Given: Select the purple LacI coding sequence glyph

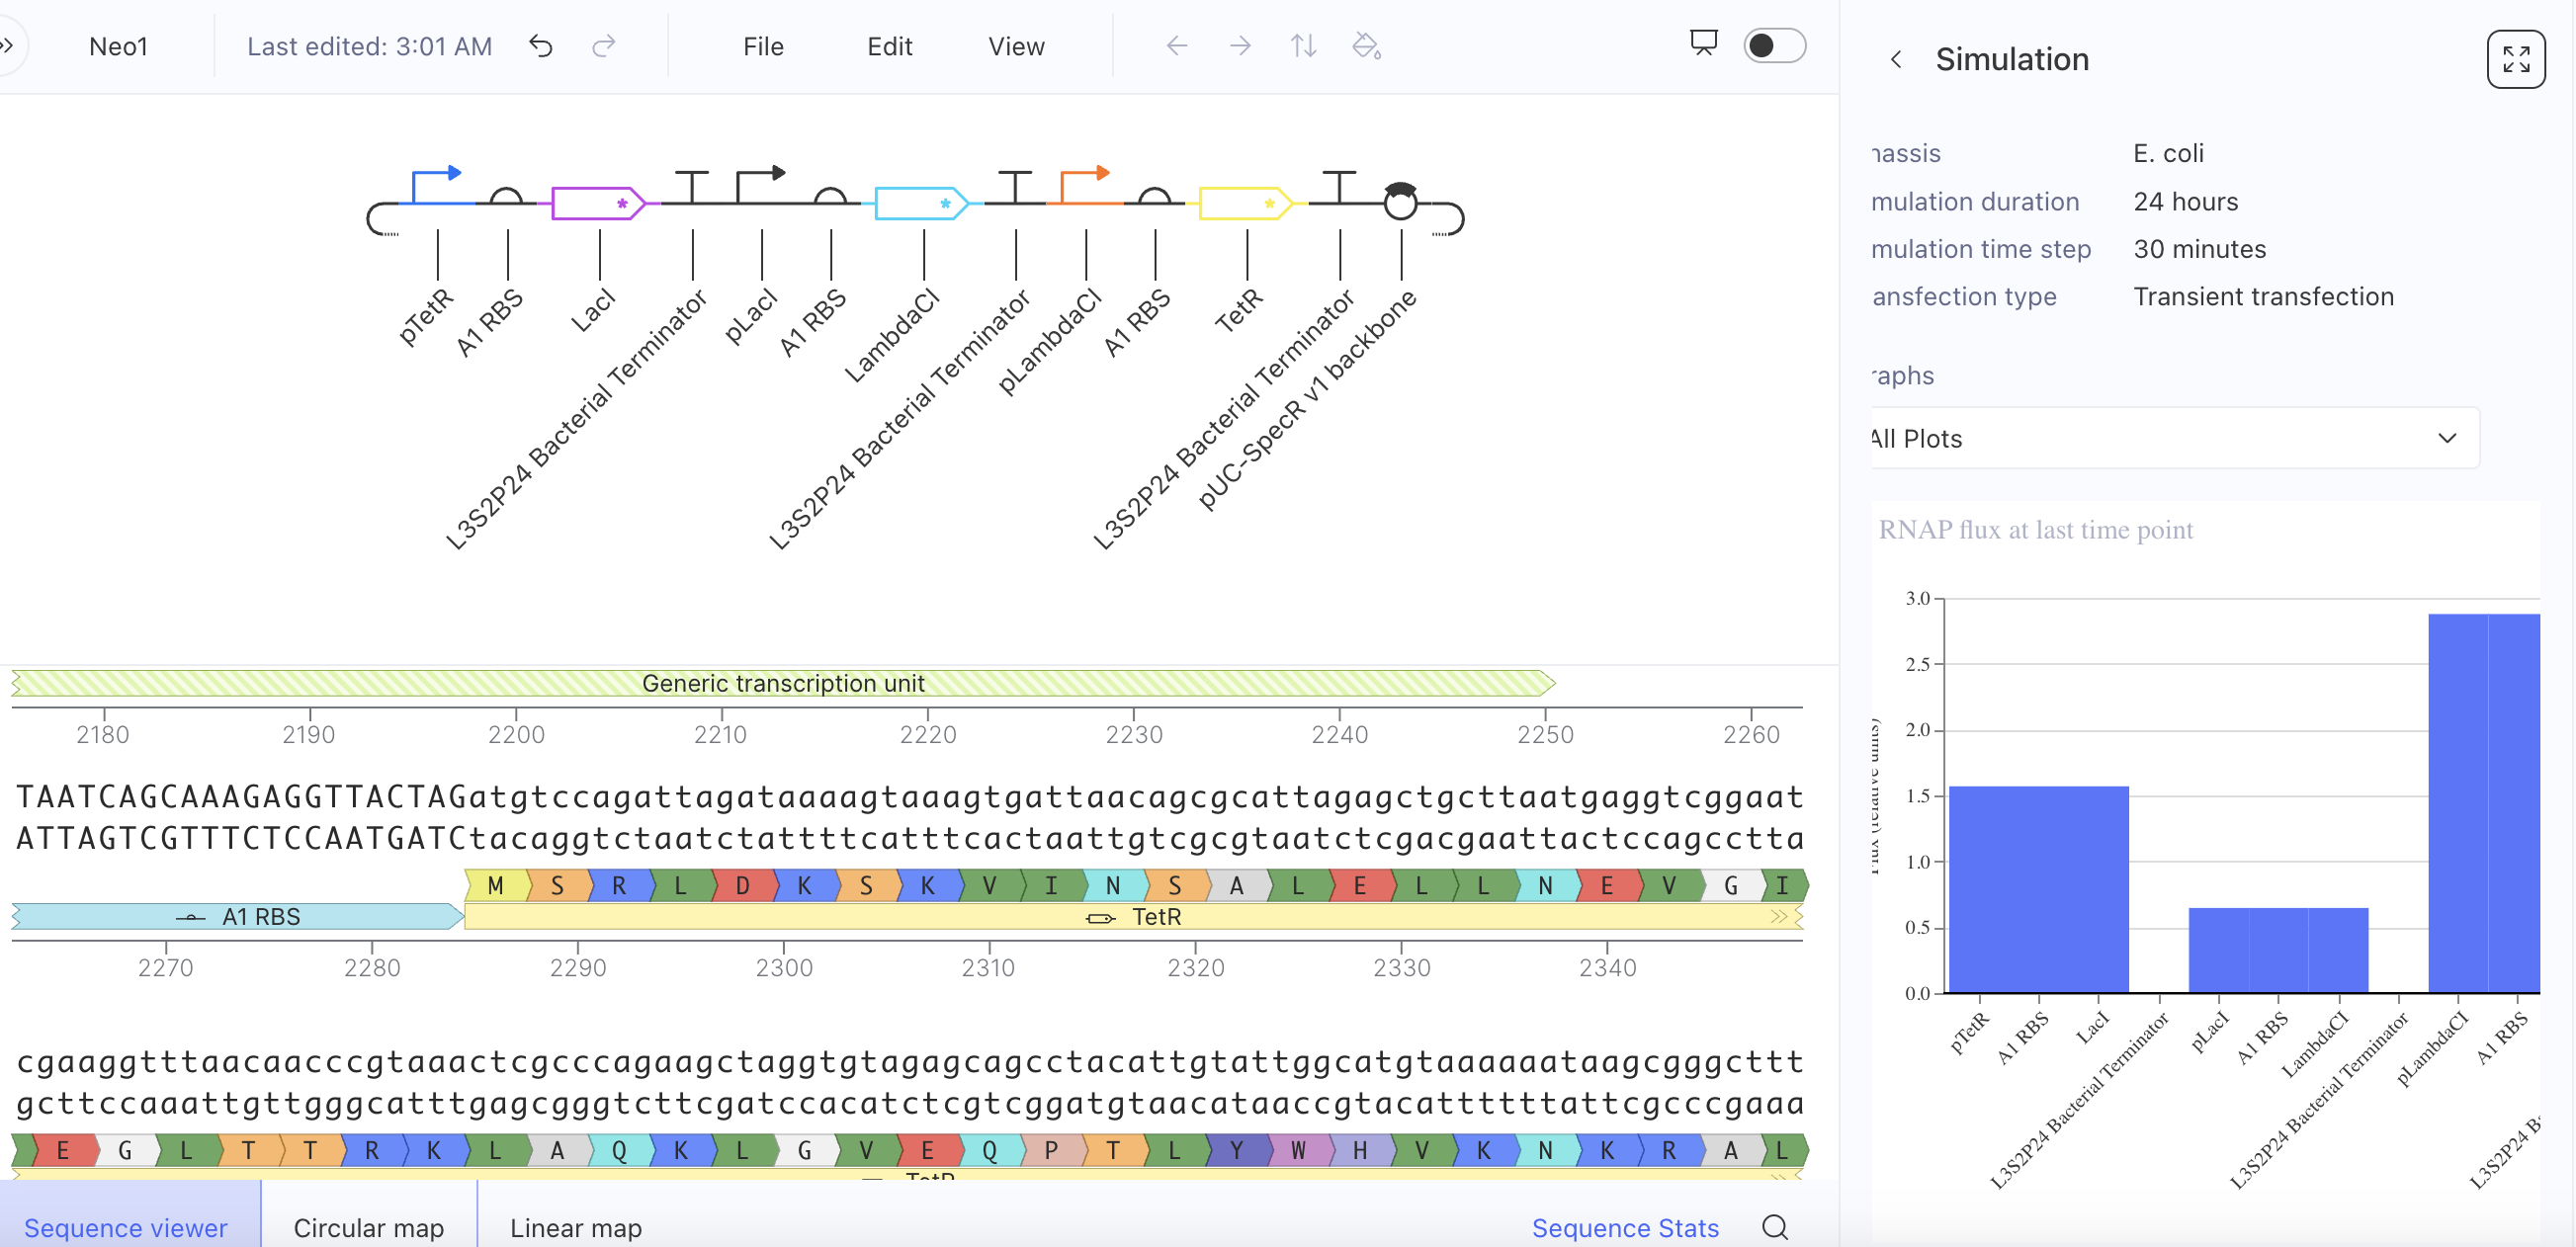Looking at the screenshot, I should 598,203.
